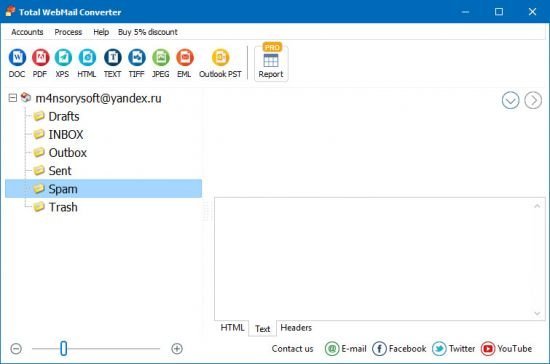Click the panel splitter grip handle
The image size is (550, 364).
pos(206,210)
